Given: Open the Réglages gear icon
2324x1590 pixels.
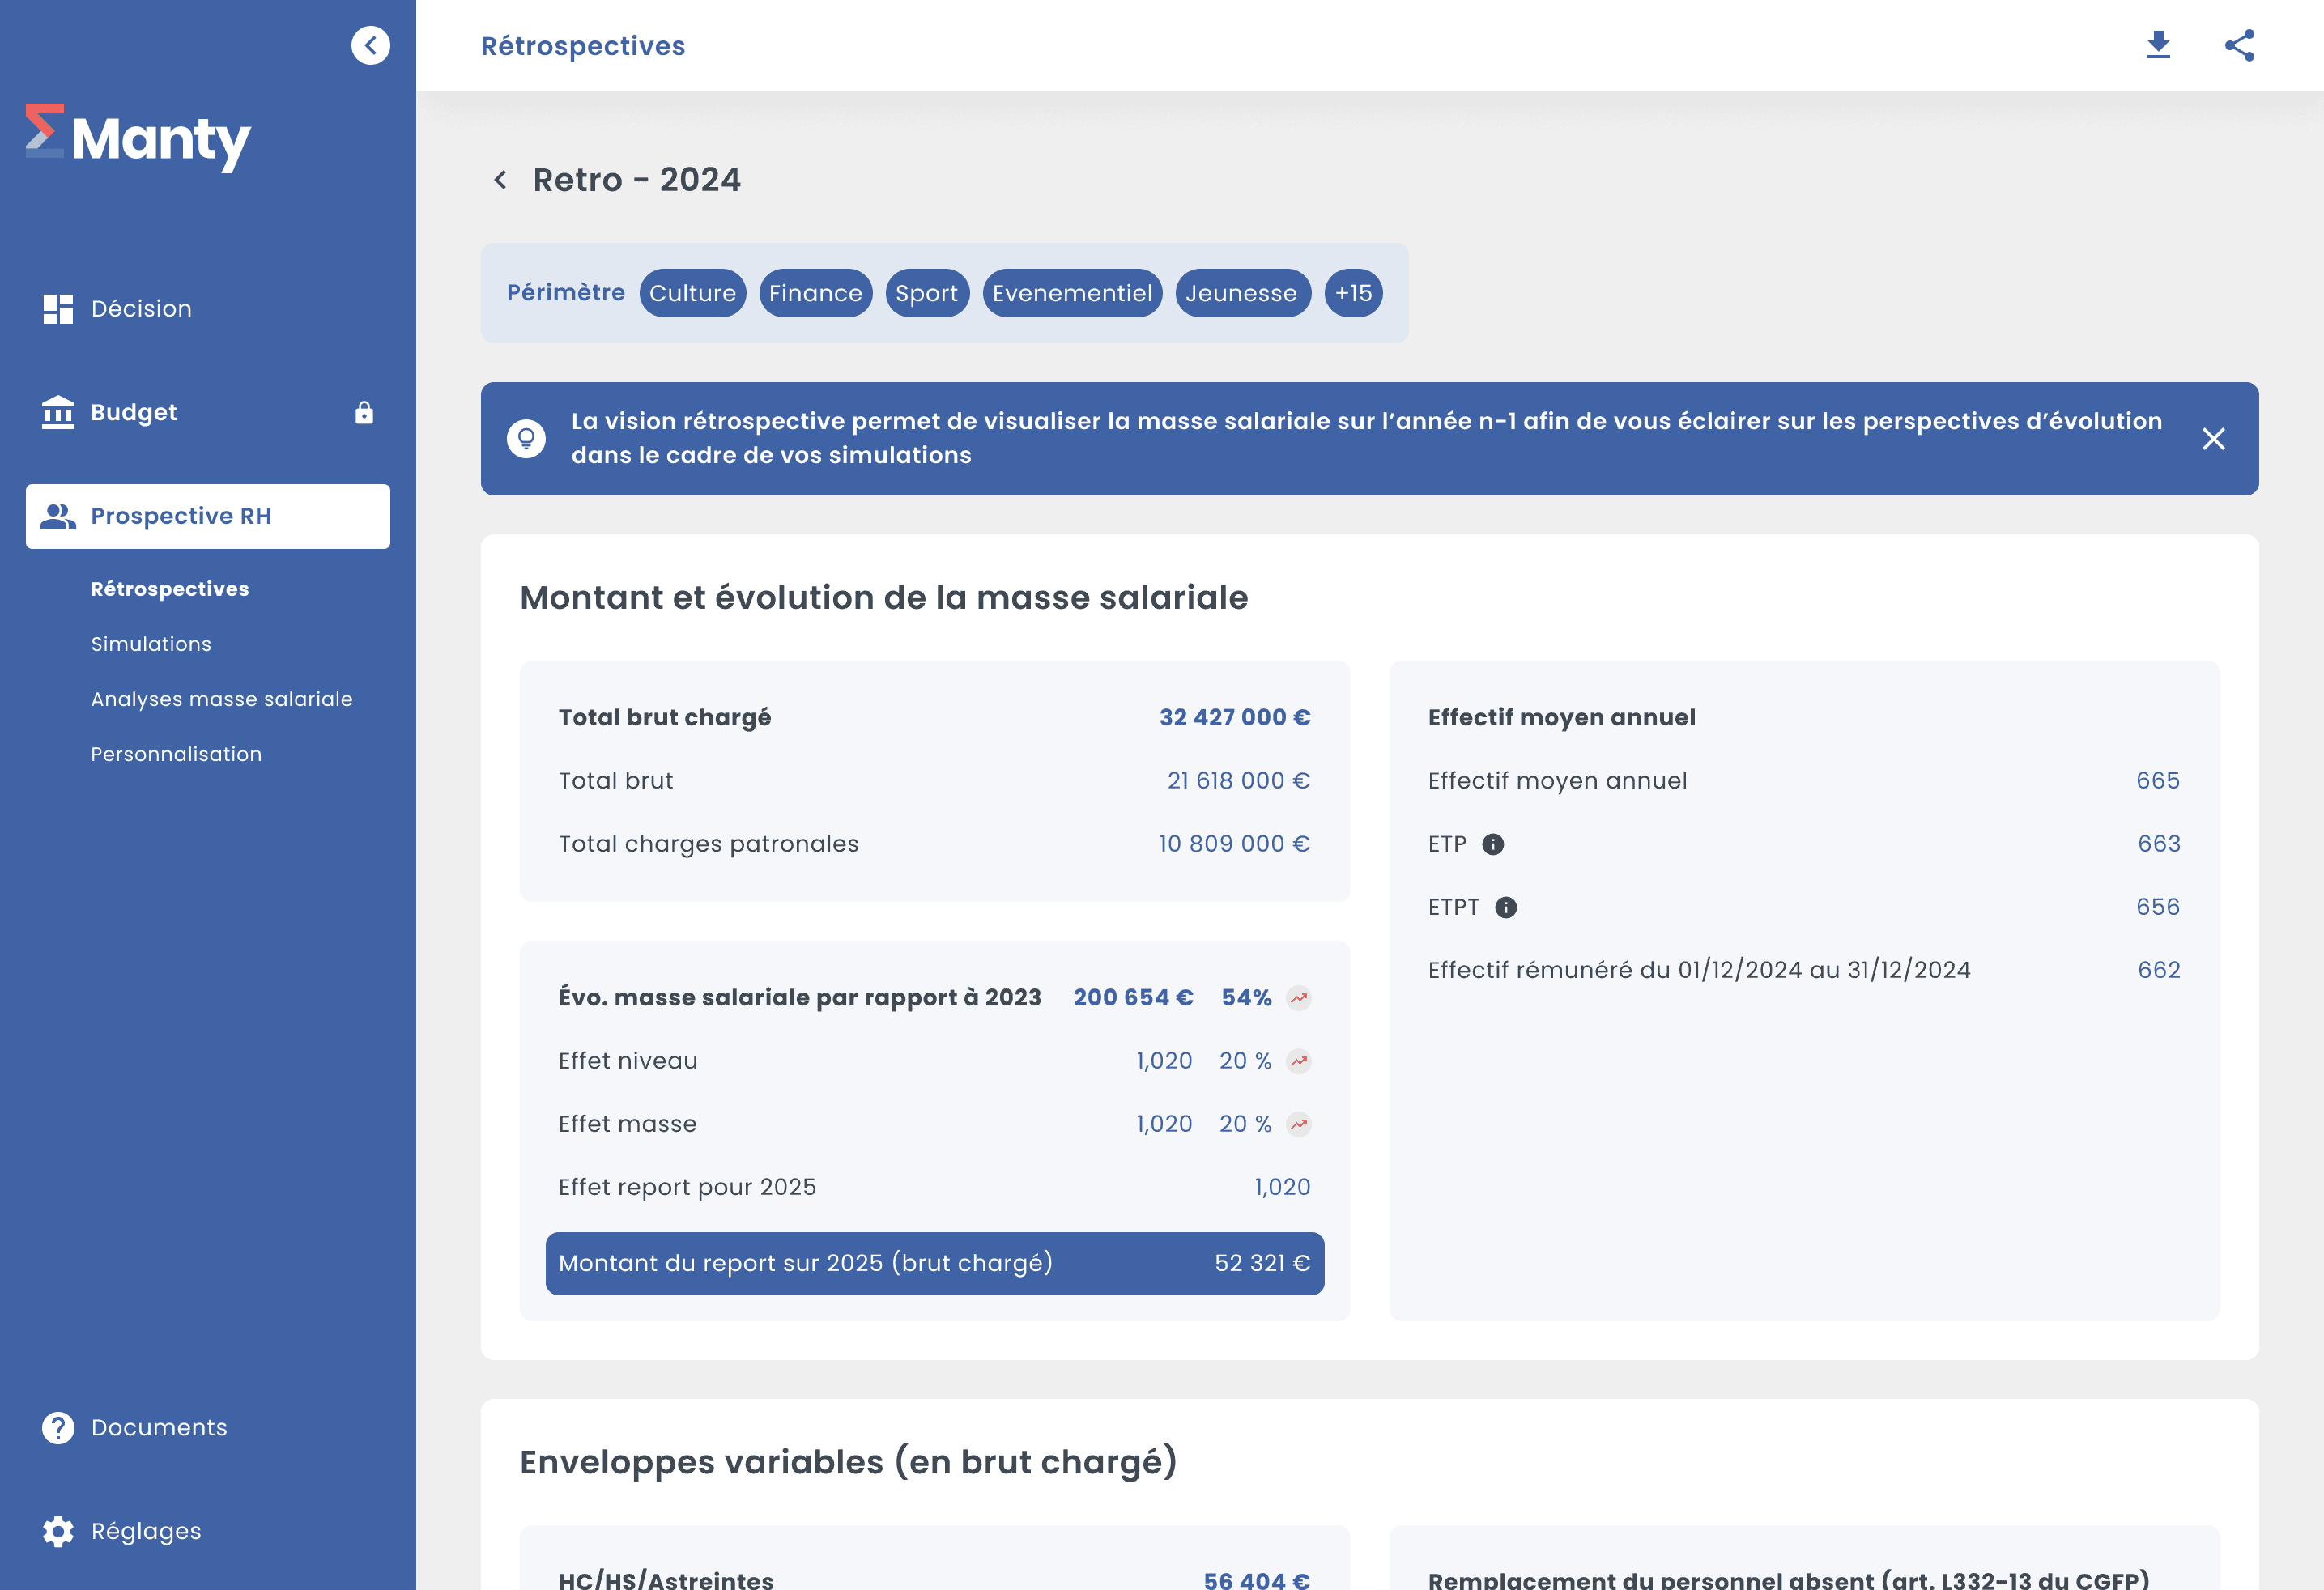Looking at the screenshot, I should pyautogui.click(x=58, y=1531).
